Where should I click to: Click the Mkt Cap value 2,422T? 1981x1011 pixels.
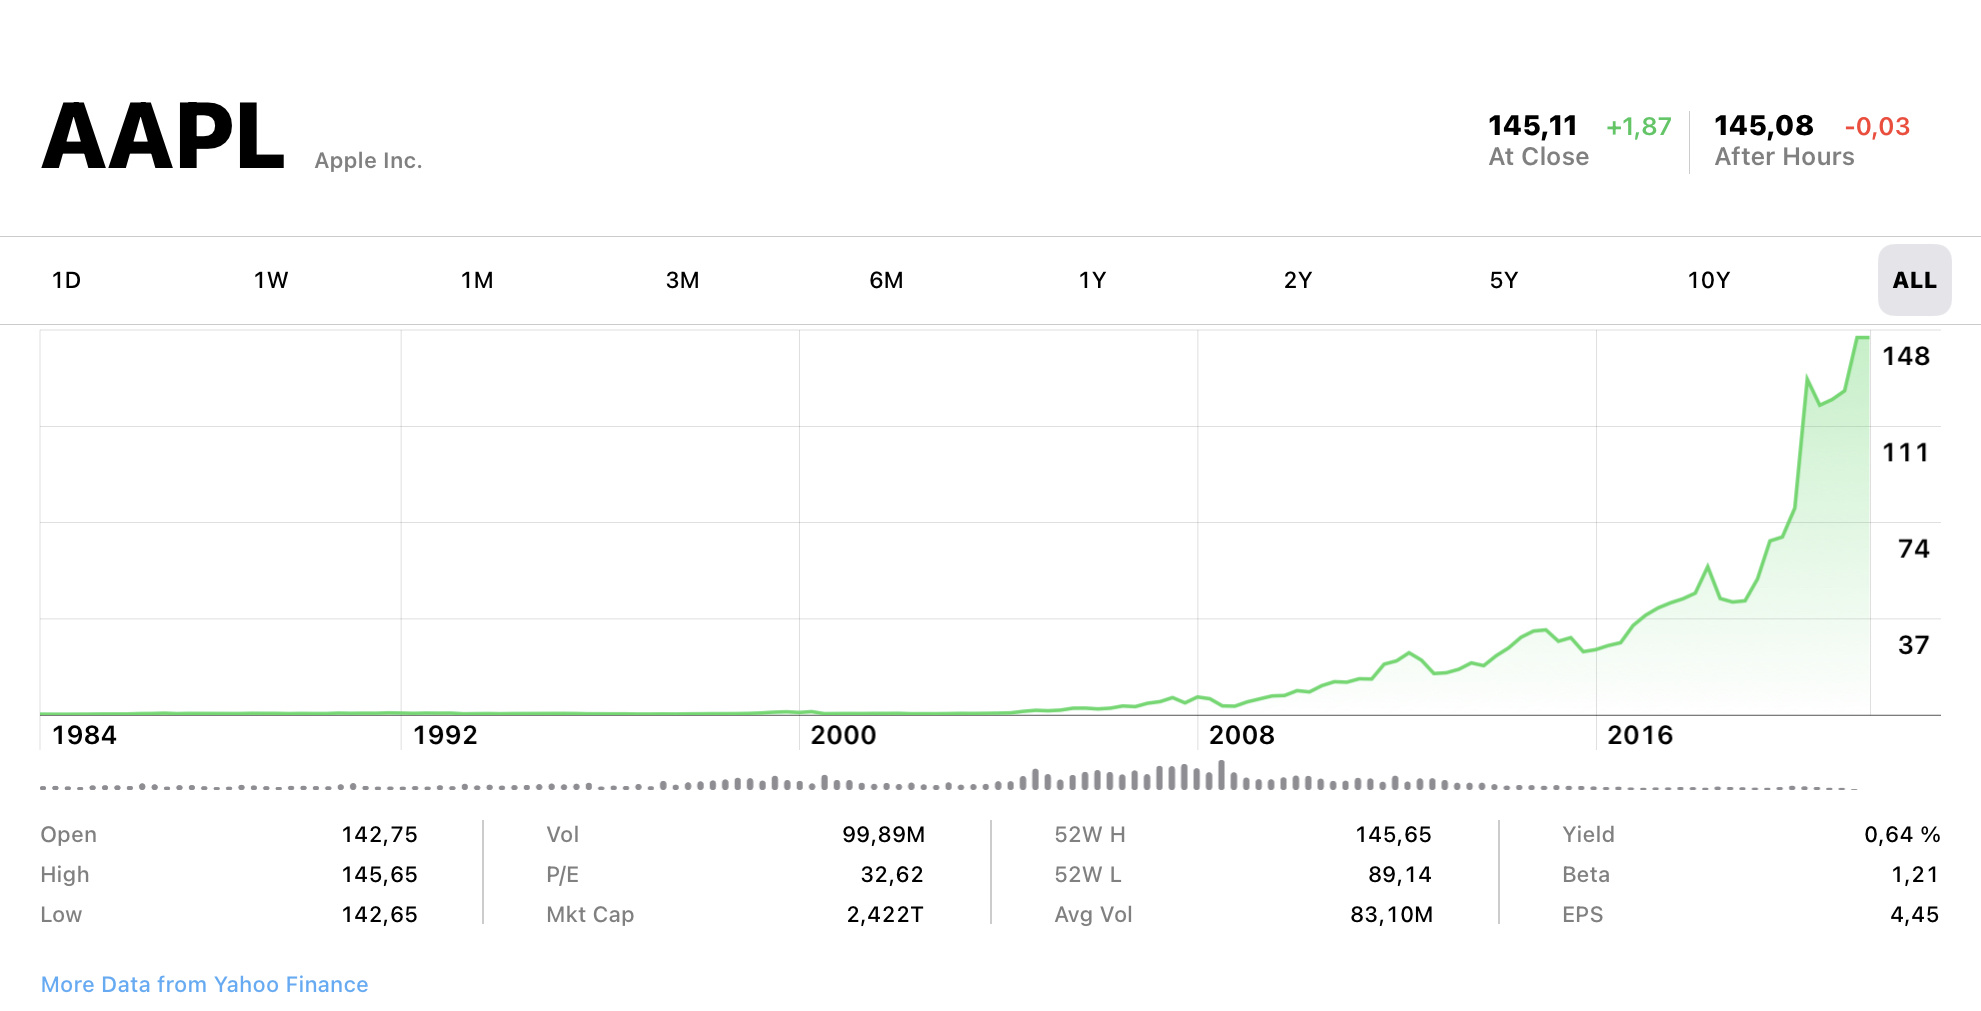click(x=884, y=914)
